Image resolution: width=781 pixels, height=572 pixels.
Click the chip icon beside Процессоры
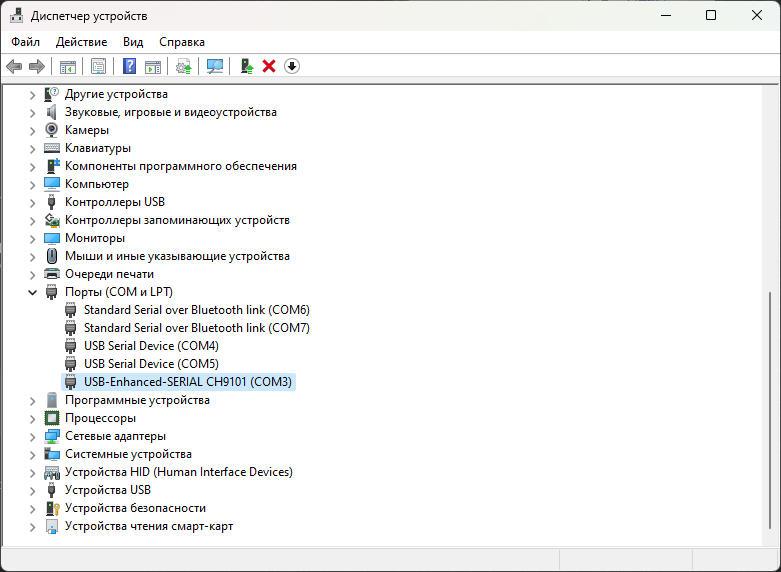(52, 418)
